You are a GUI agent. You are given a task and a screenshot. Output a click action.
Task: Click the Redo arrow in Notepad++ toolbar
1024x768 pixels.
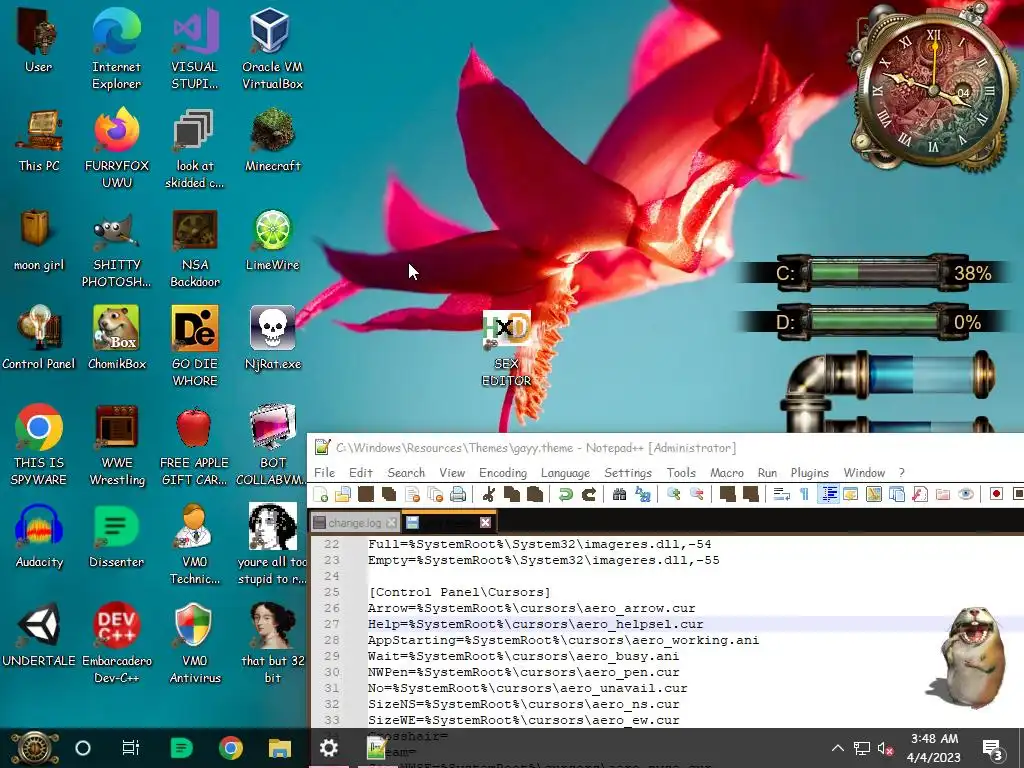588,494
